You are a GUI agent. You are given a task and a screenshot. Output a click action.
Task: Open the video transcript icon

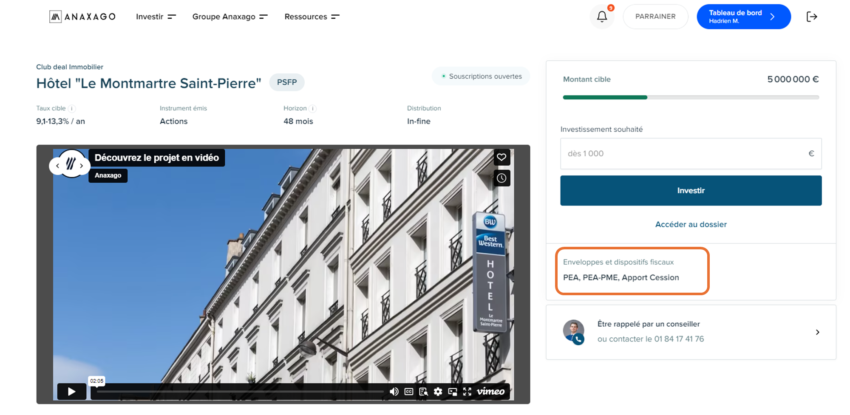424,392
